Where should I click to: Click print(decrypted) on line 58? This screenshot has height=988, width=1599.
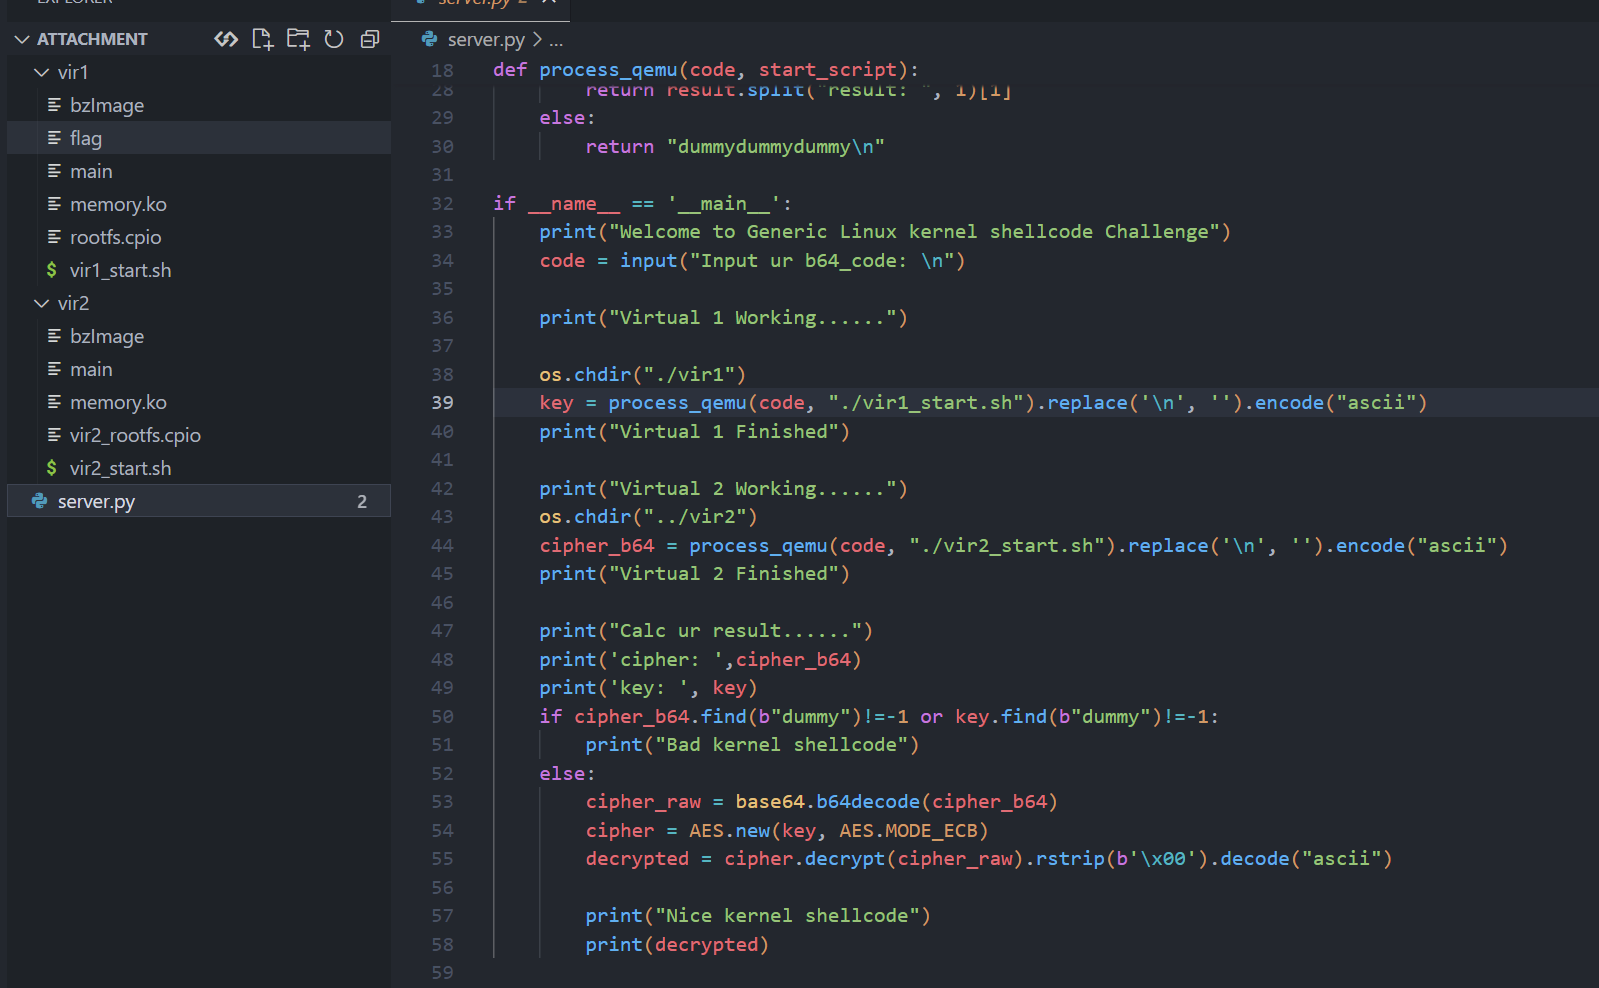tap(677, 945)
